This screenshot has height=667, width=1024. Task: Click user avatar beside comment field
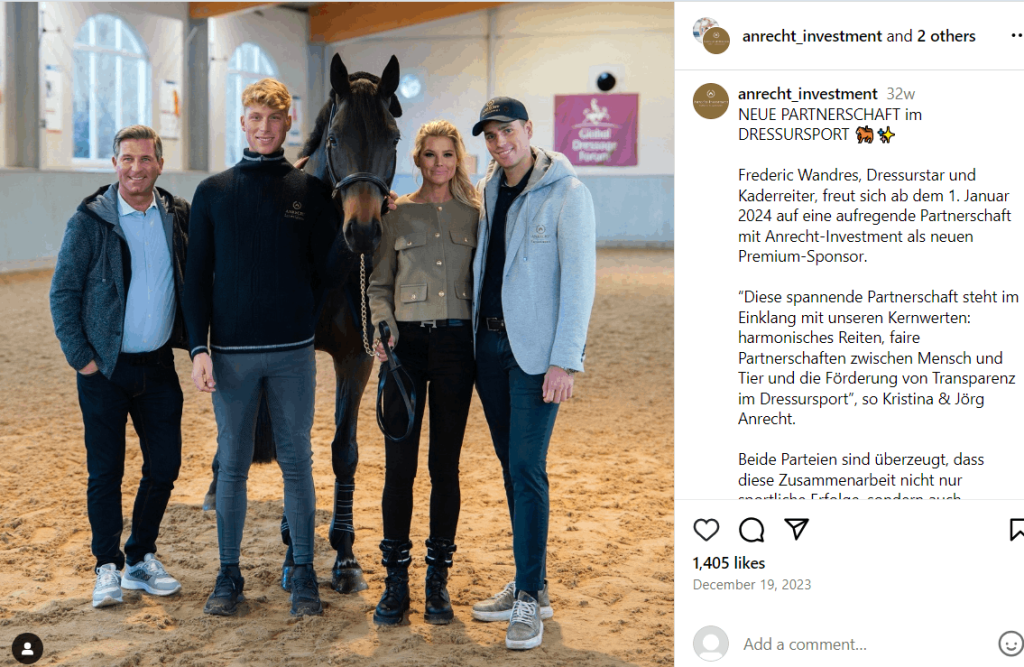[711, 643]
